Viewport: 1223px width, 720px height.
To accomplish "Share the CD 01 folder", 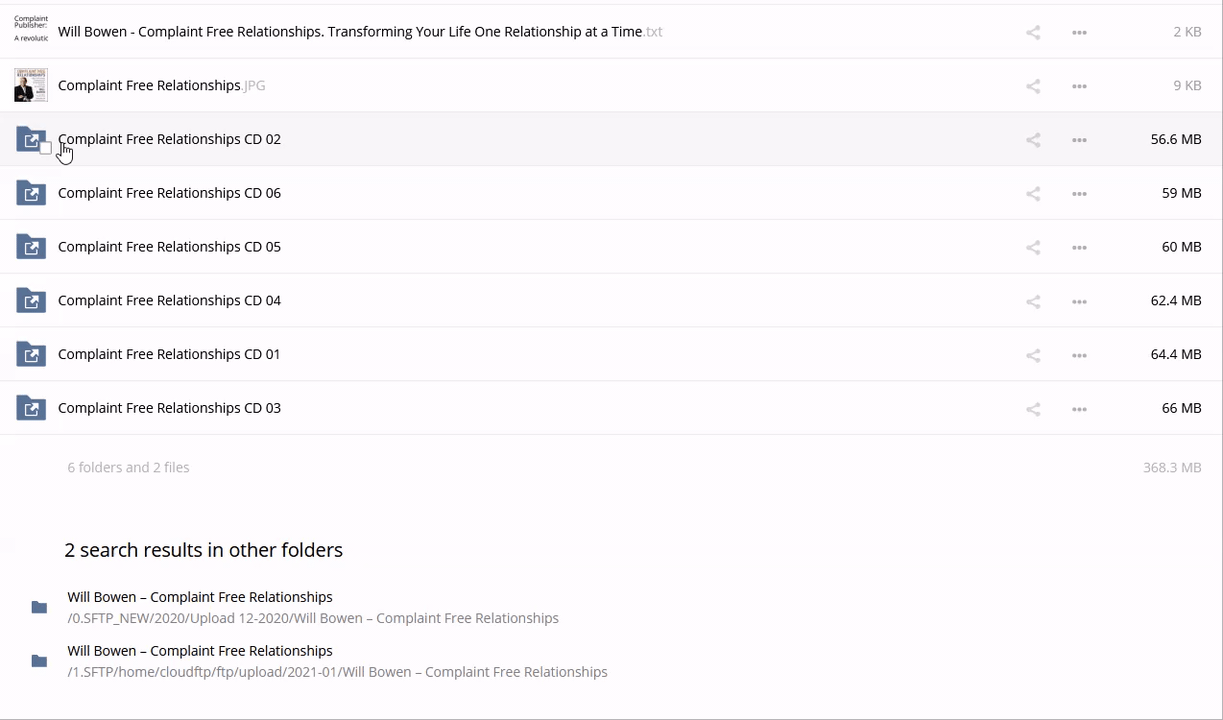I will (x=1033, y=355).
